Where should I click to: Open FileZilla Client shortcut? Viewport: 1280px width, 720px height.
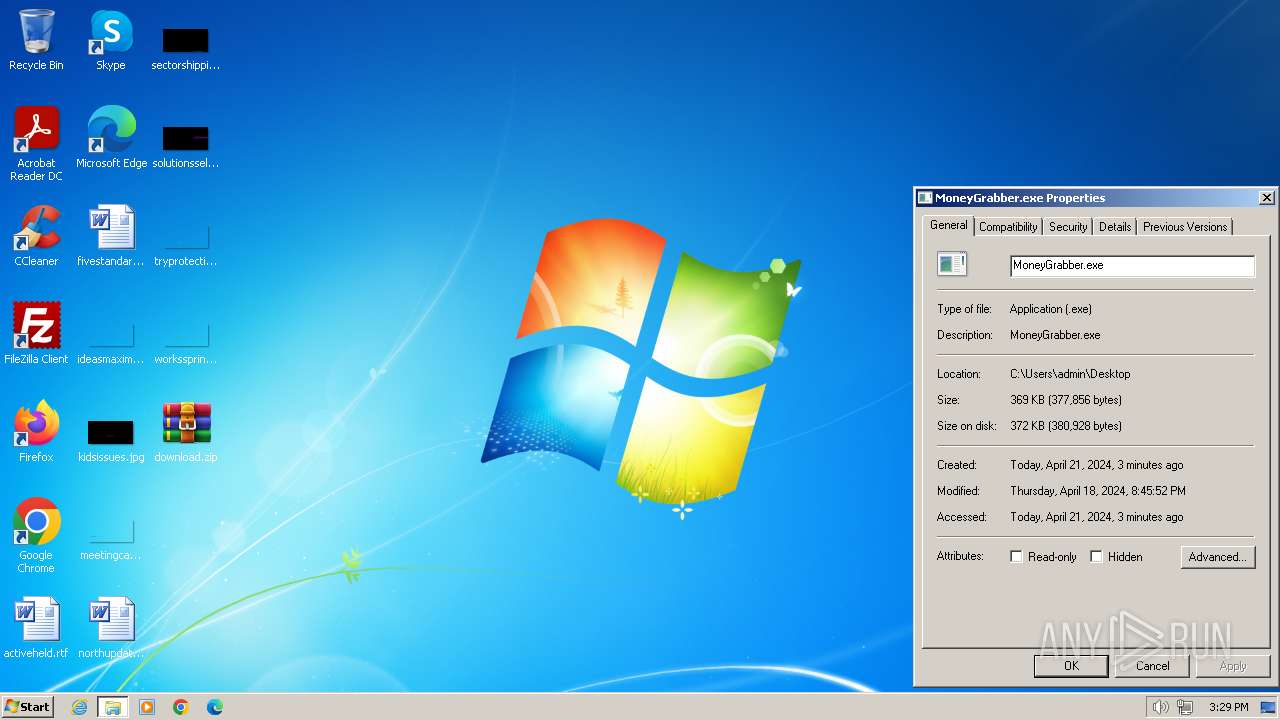(36, 334)
